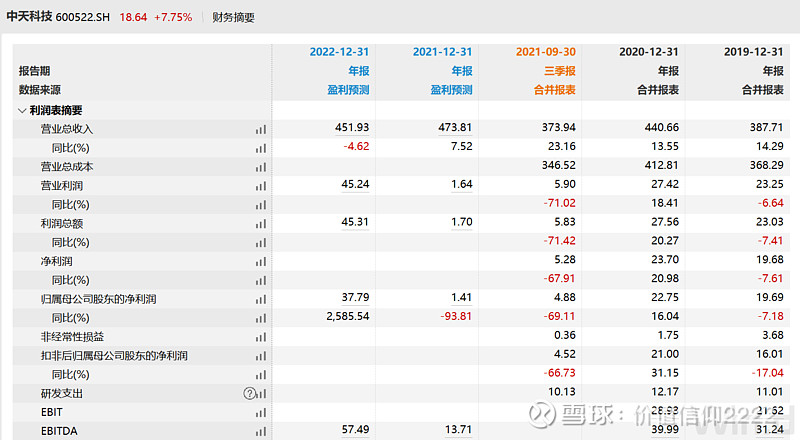Select the 数据来源 header label

(x=39, y=90)
